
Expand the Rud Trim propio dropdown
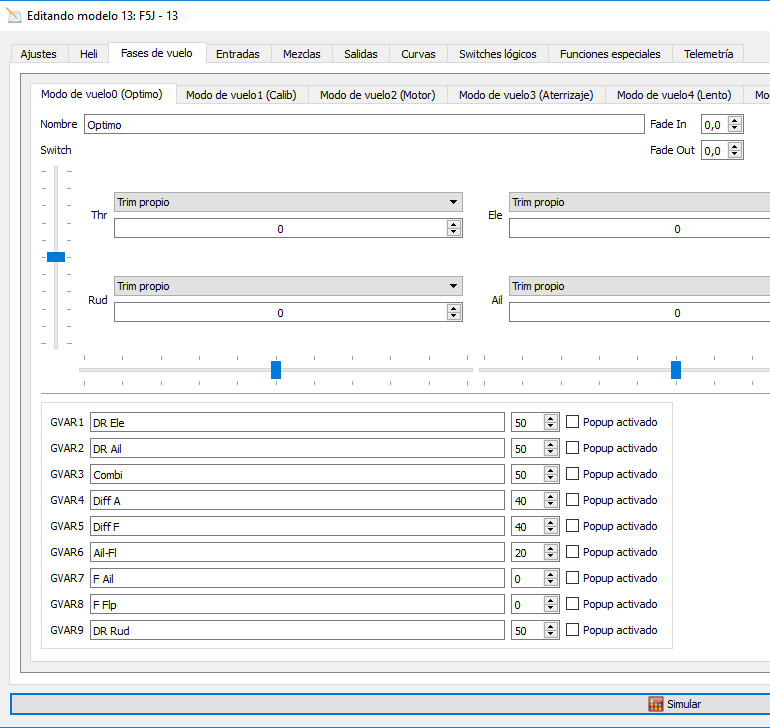[288, 286]
